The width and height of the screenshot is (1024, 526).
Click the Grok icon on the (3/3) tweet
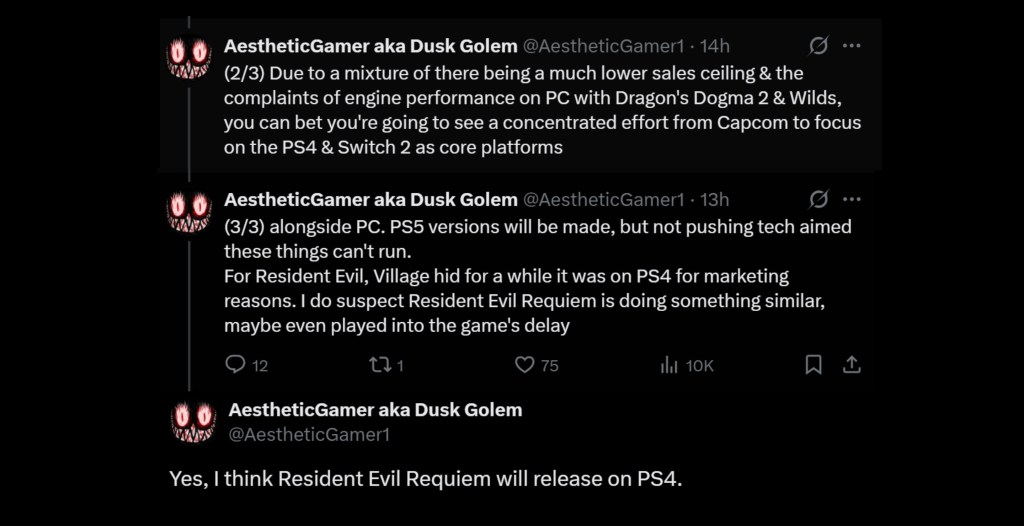[818, 199]
